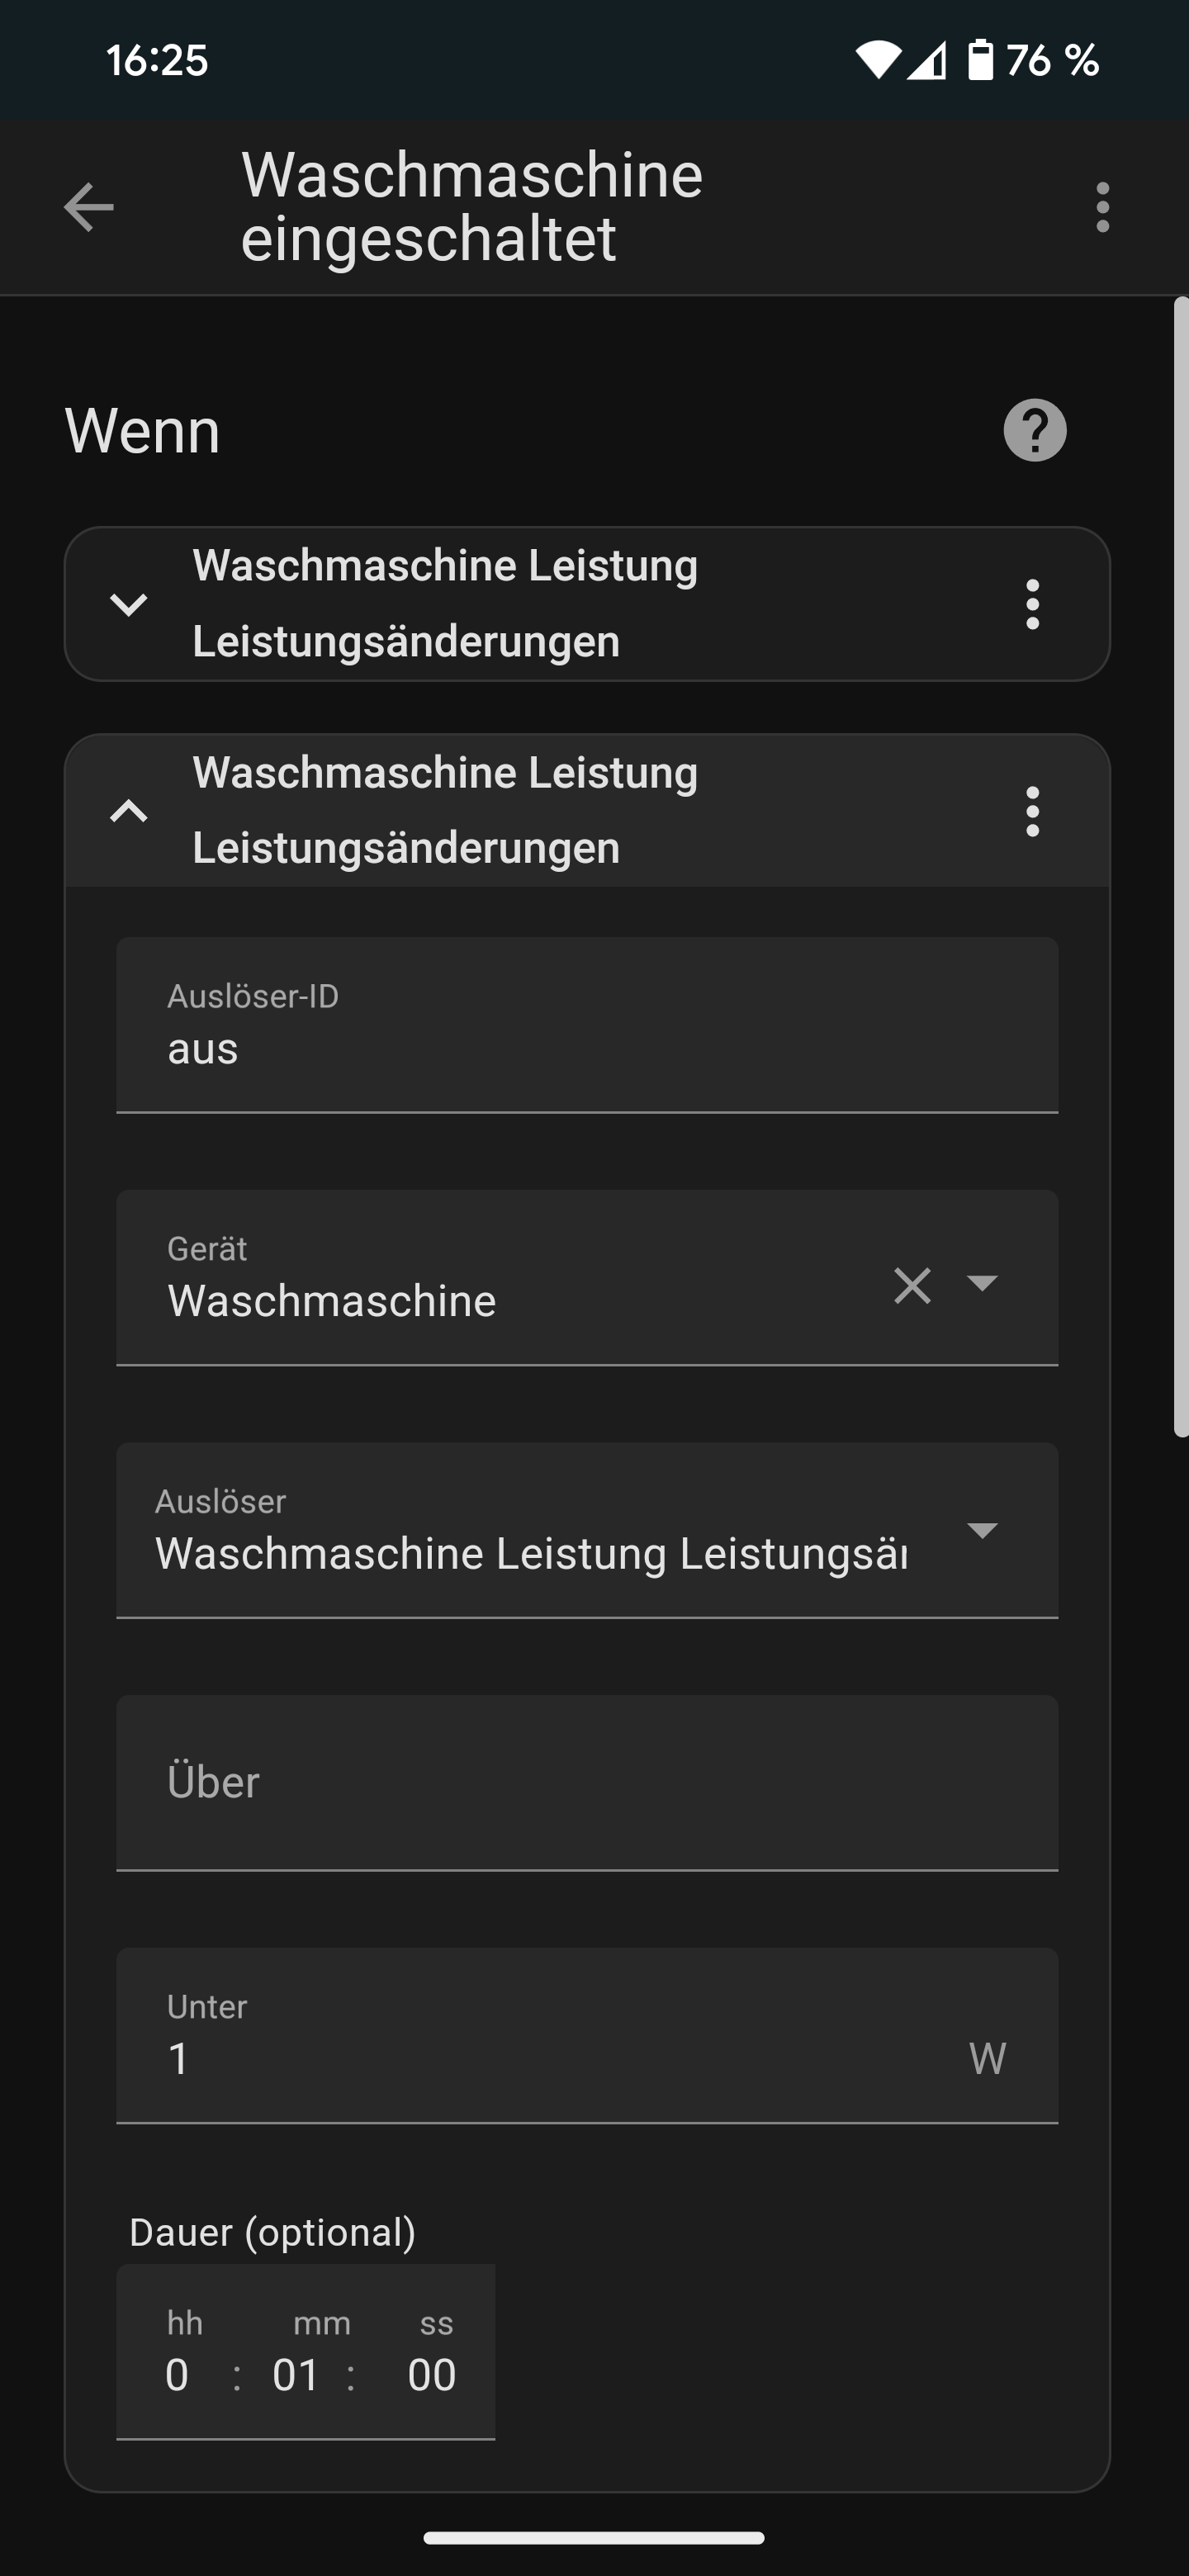Tap the Wi-Fi status icon
1189x2576 pixels.
click(x=877, y=61)
